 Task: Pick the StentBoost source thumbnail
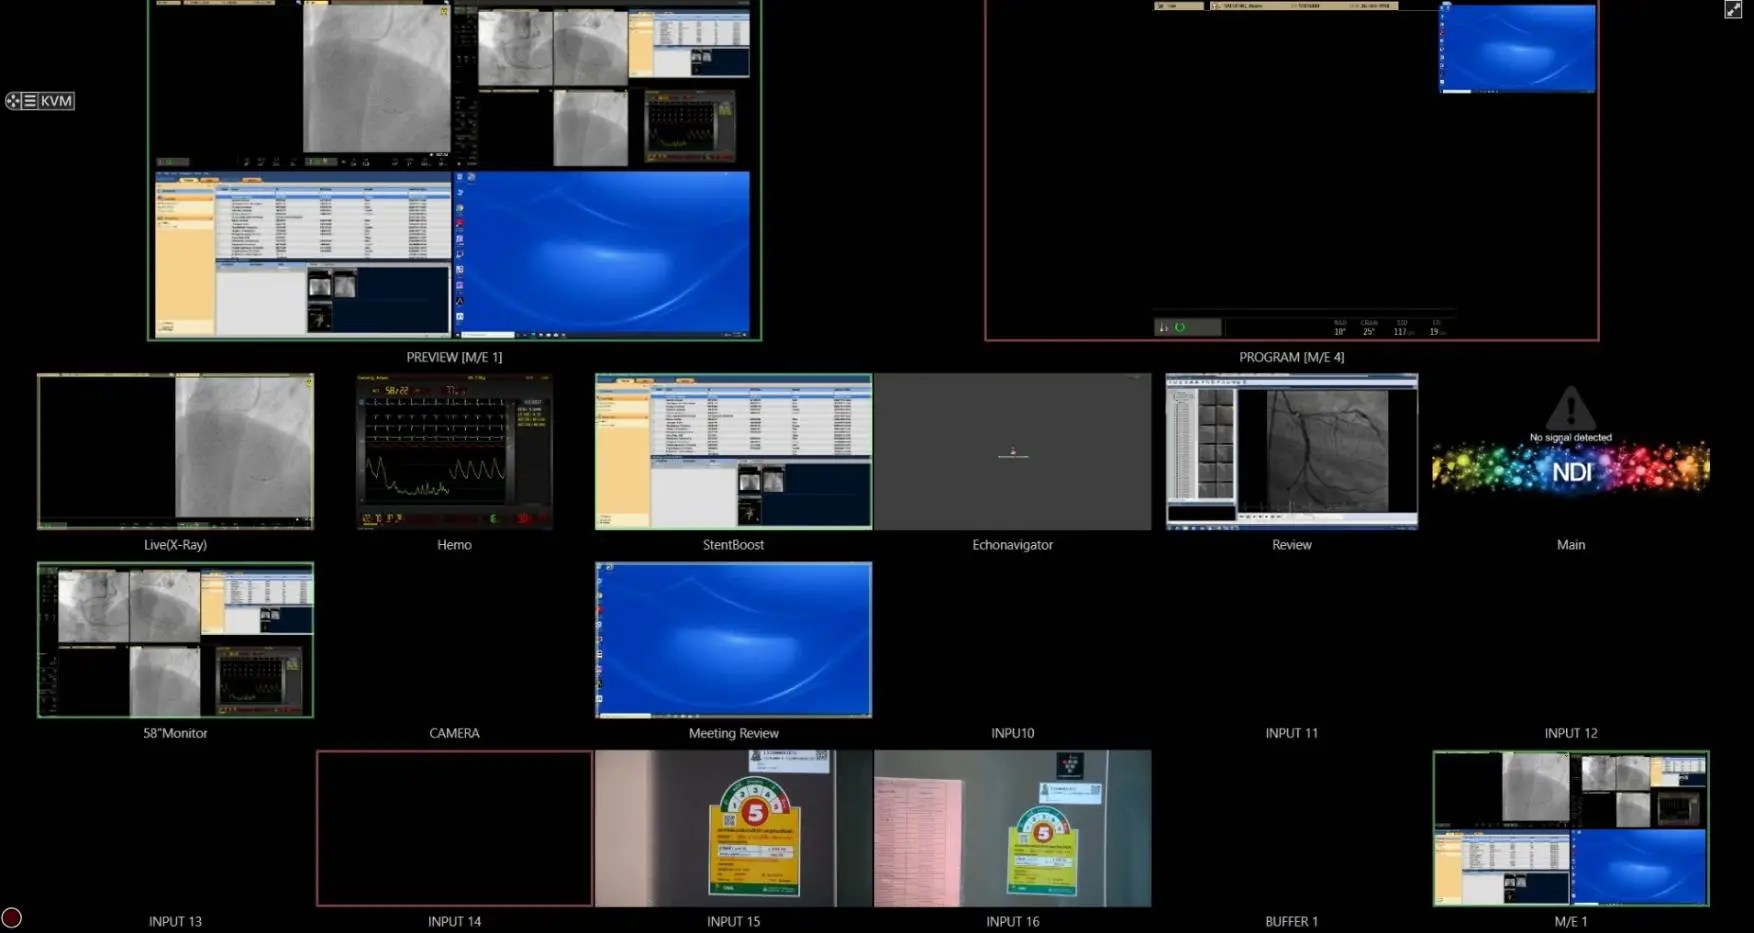pyautogui.click(x=733, y=451)
